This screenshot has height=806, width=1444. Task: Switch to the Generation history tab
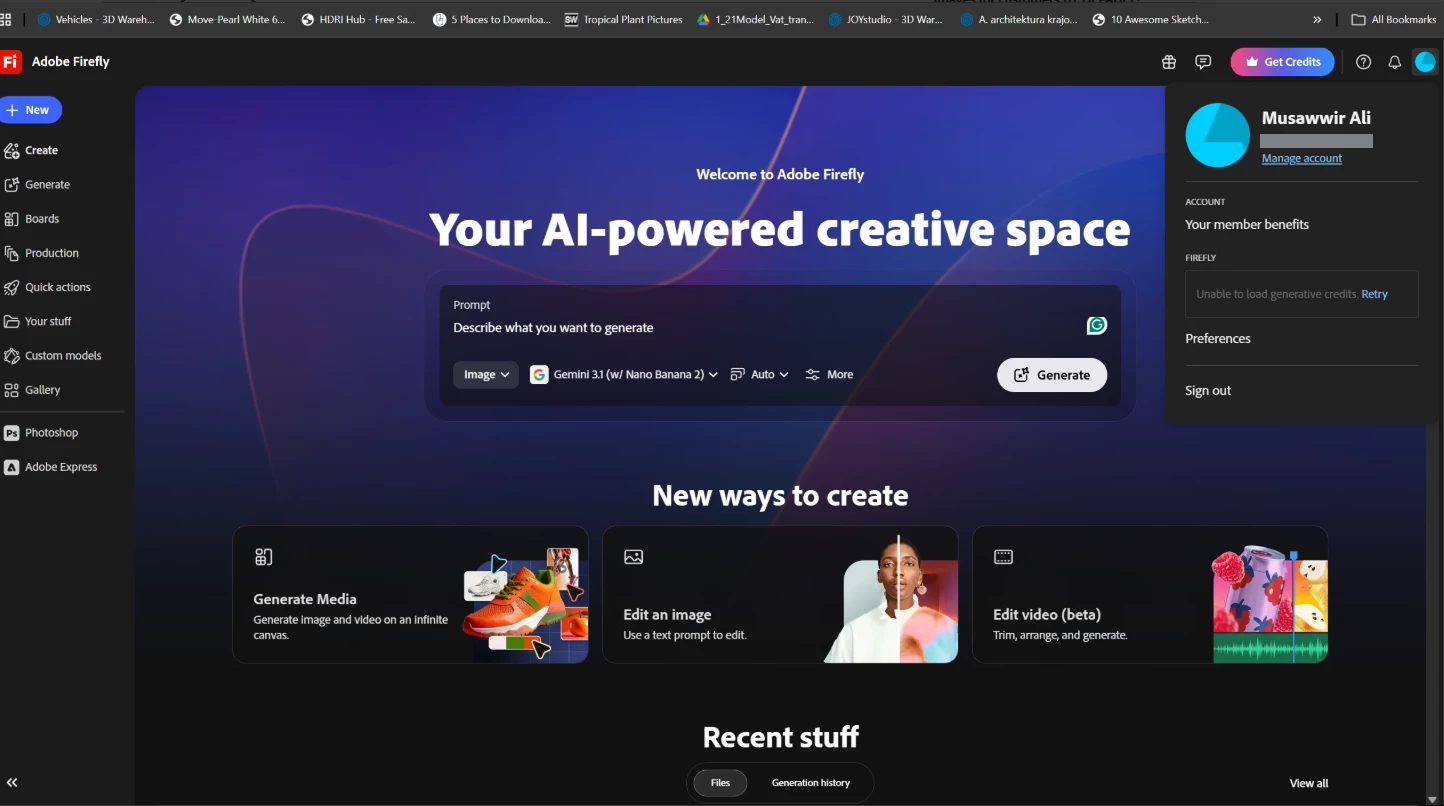[811, 783]
